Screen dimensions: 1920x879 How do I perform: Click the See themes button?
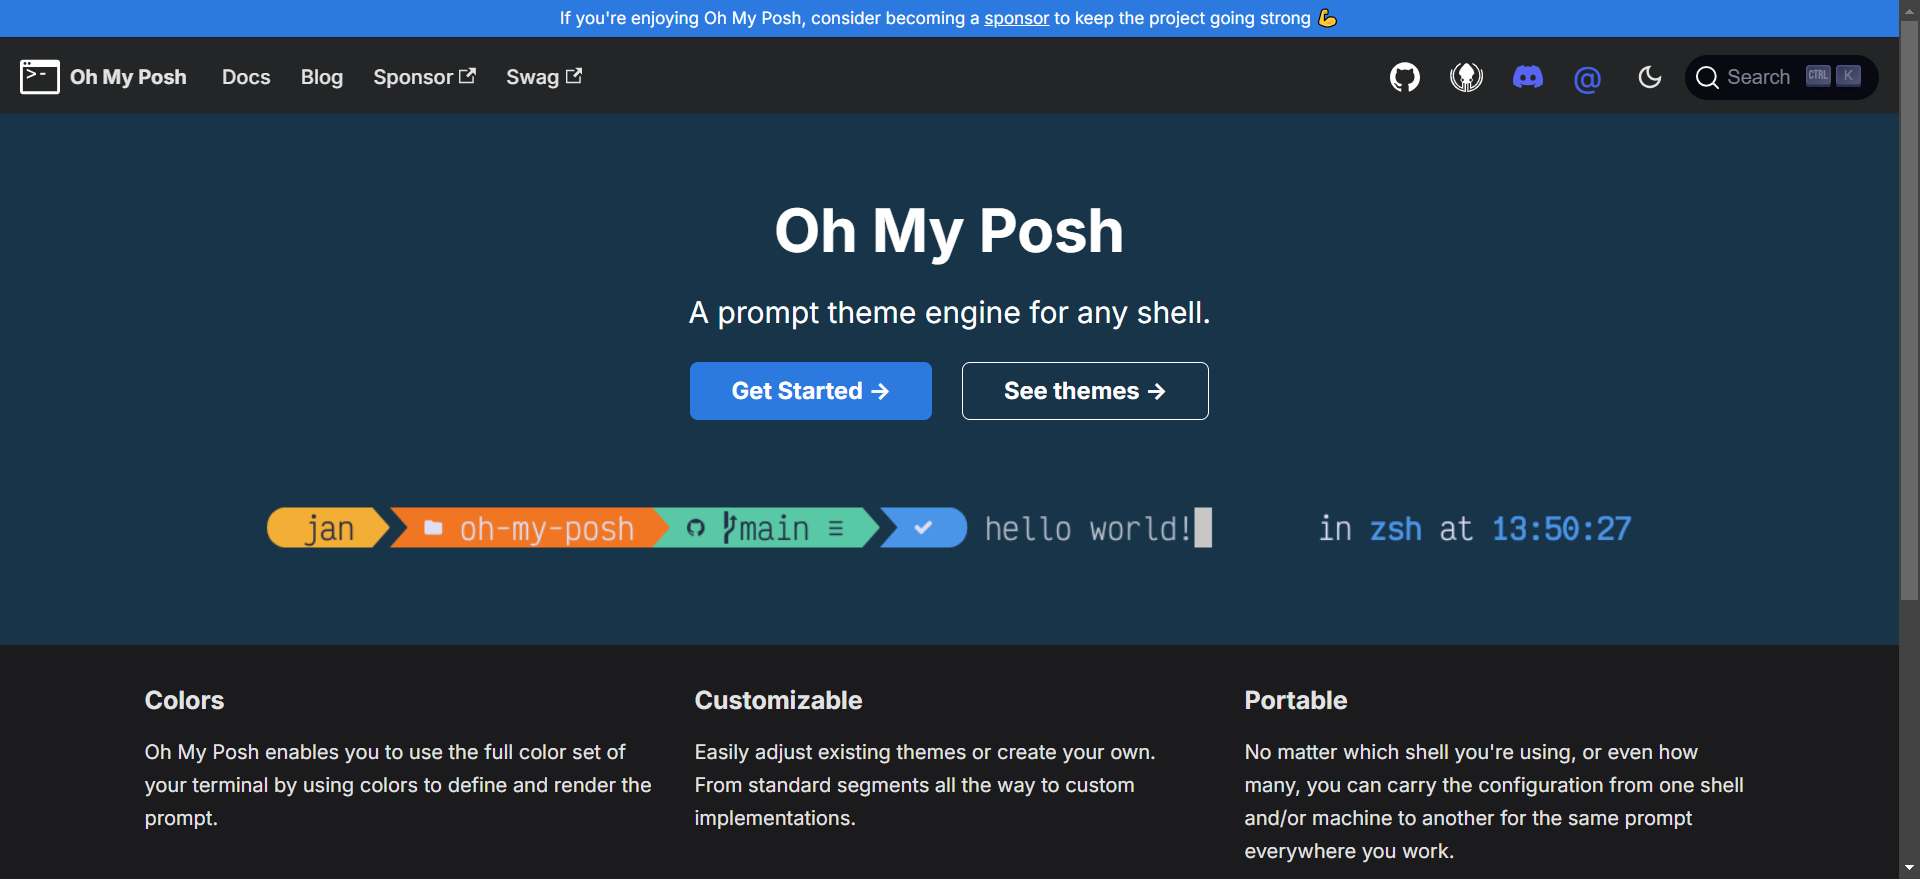(x=1085, y=391)
